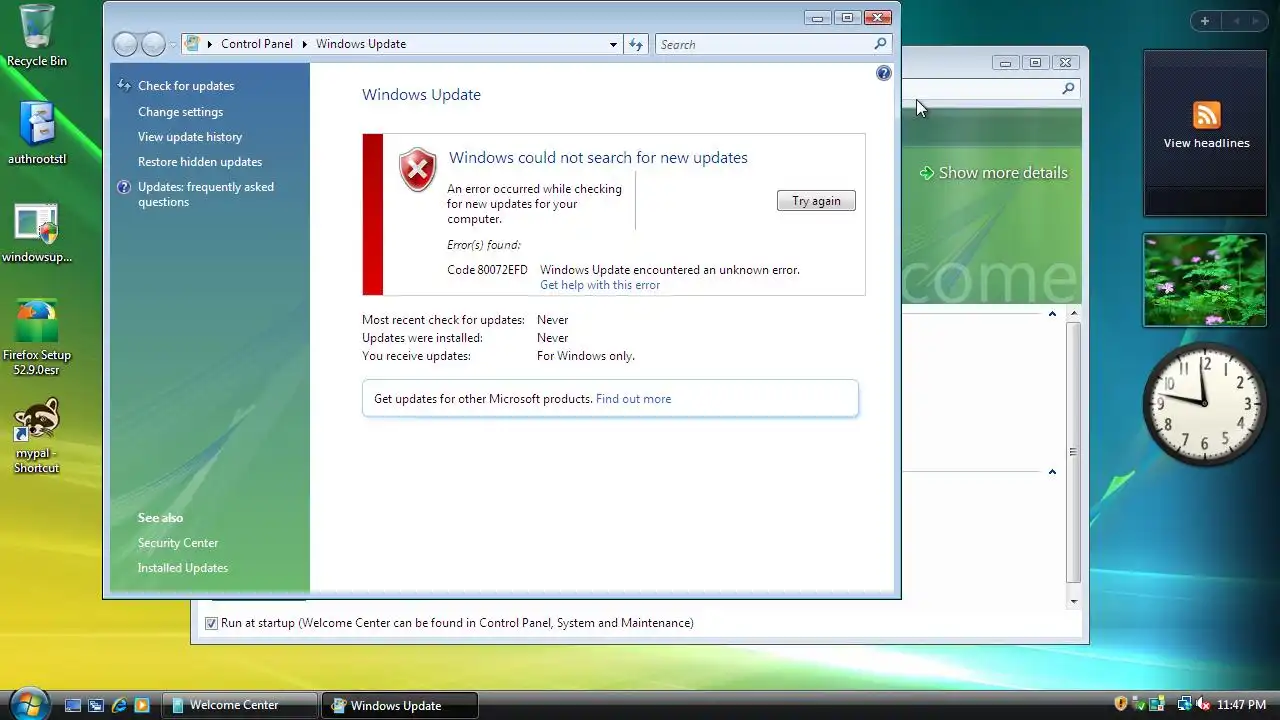Screen dimensions: 1280x720
Task: Click Show desktop quick launch icon
Action: [73, 705]
